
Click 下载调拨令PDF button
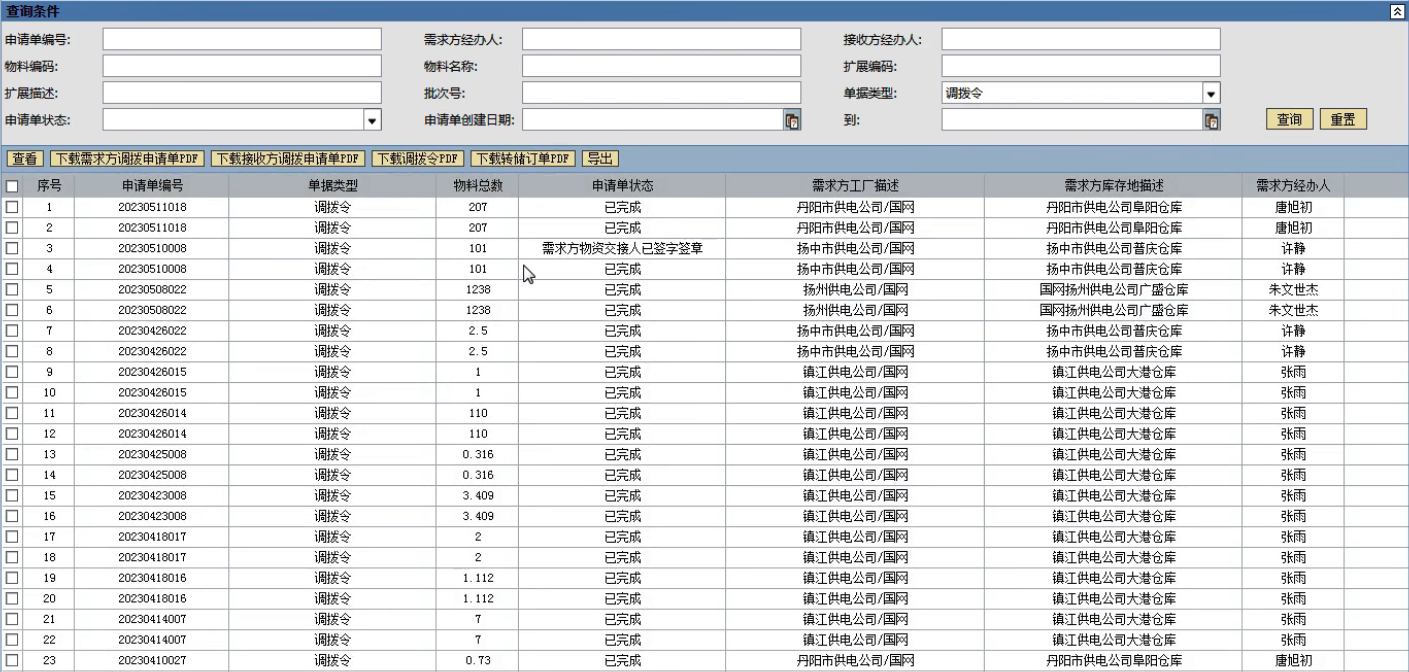[x=418, y=159]
